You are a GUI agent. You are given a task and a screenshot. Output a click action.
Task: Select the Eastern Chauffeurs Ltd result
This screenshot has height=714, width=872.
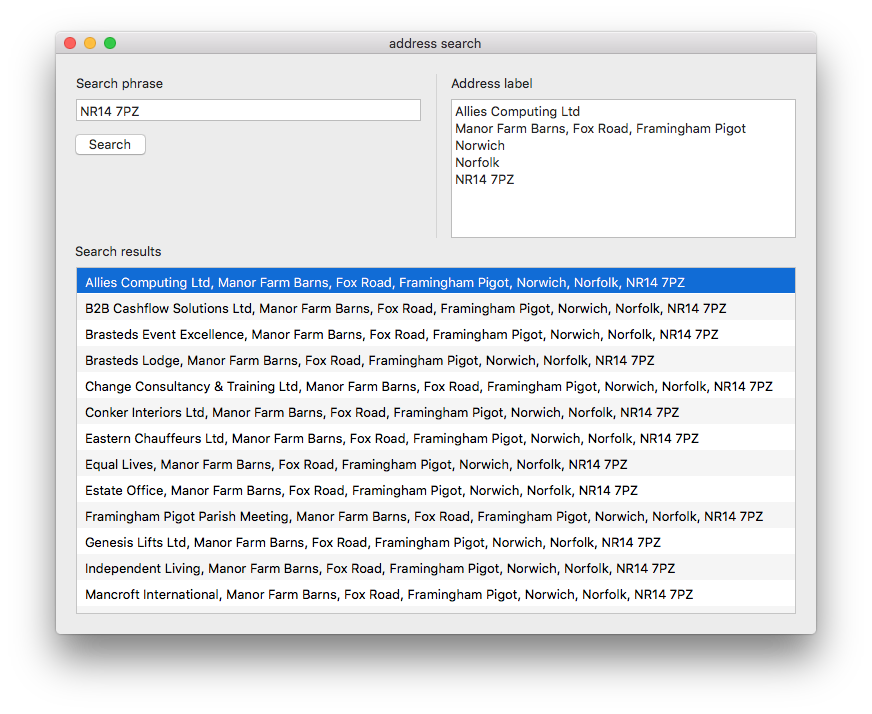click(436, 438)
